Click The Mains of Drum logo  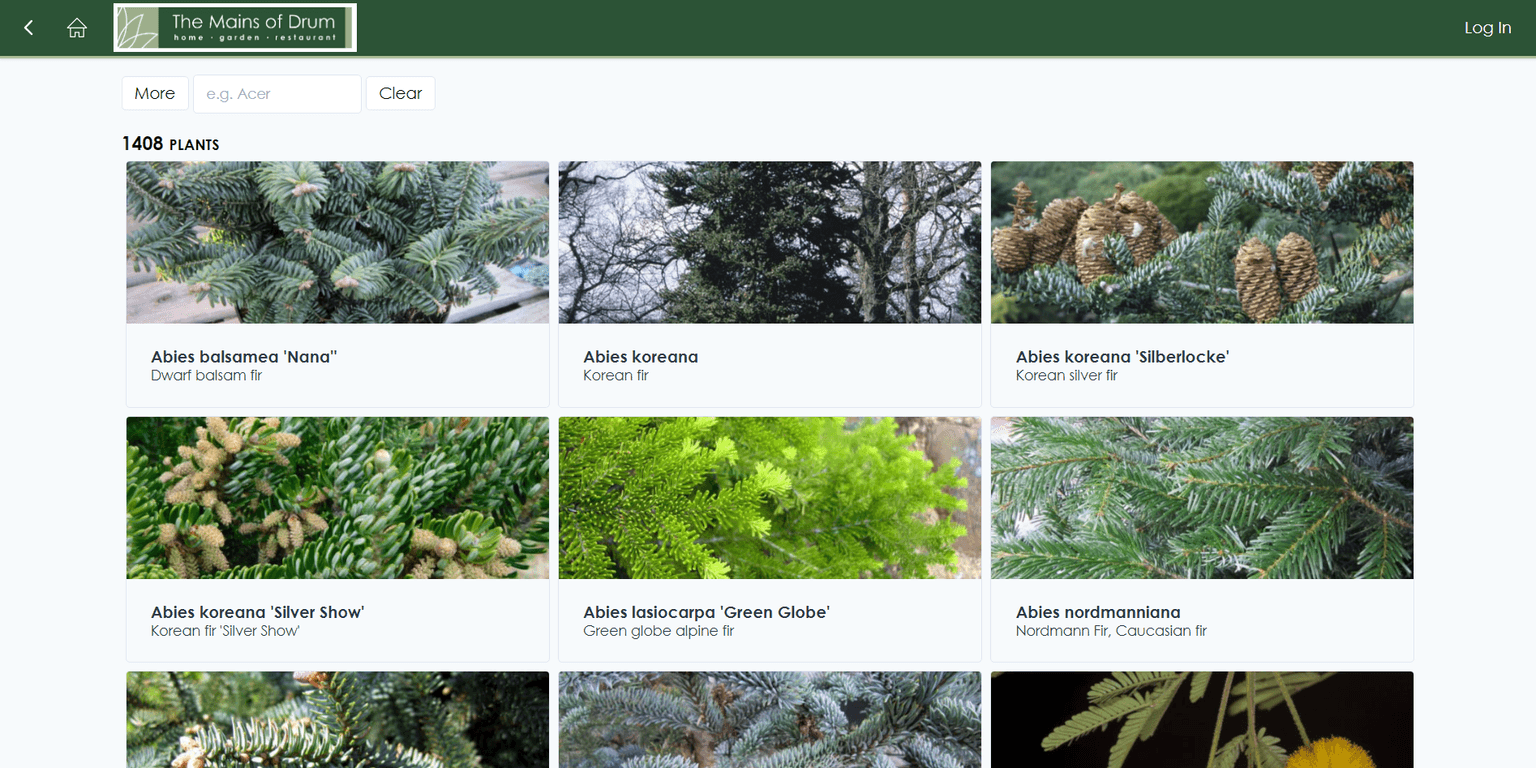(x=235, y=28)
